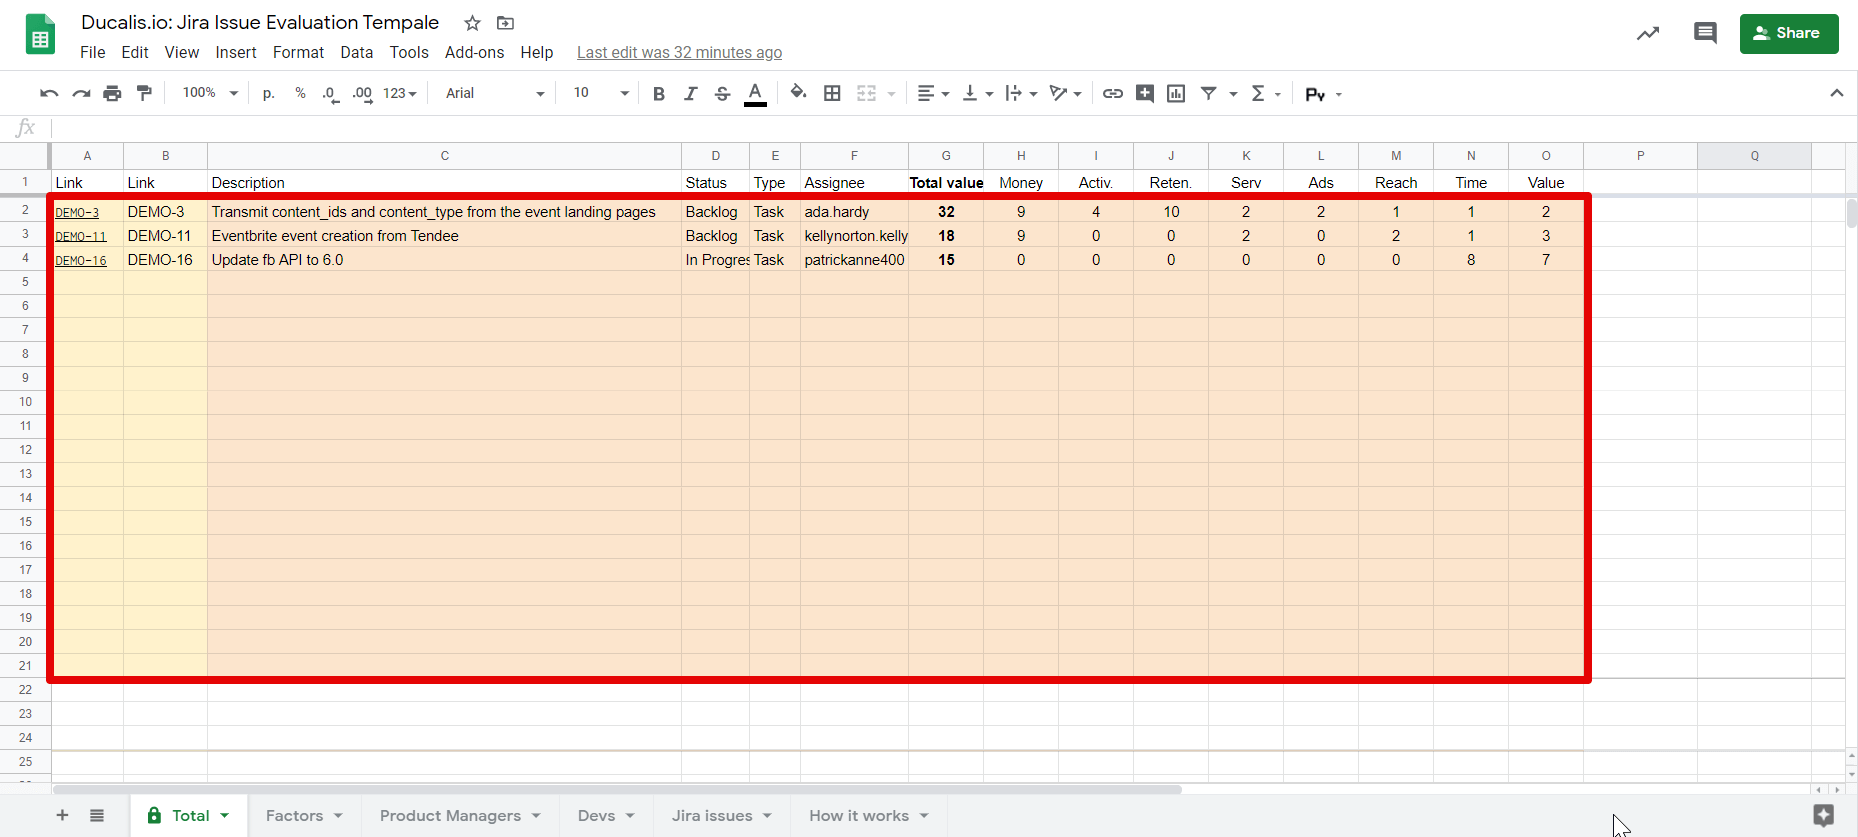The width and height of the screenshot is (1858, 837).
Task: Open the Arial font dropdown
Action: 495,93
